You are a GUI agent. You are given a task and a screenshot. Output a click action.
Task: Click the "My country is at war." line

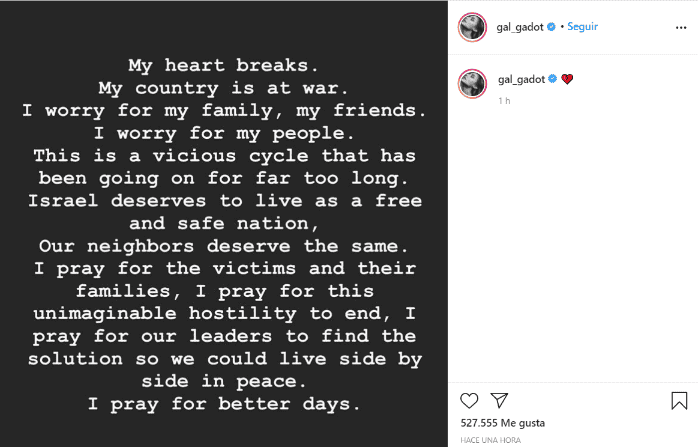224,88
